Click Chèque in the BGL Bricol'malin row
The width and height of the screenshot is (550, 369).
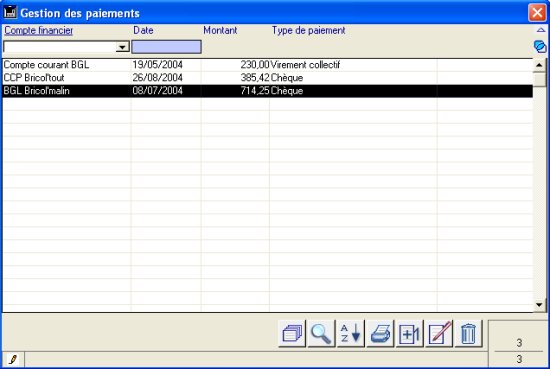pyautogui.click(x=287, y=91)
